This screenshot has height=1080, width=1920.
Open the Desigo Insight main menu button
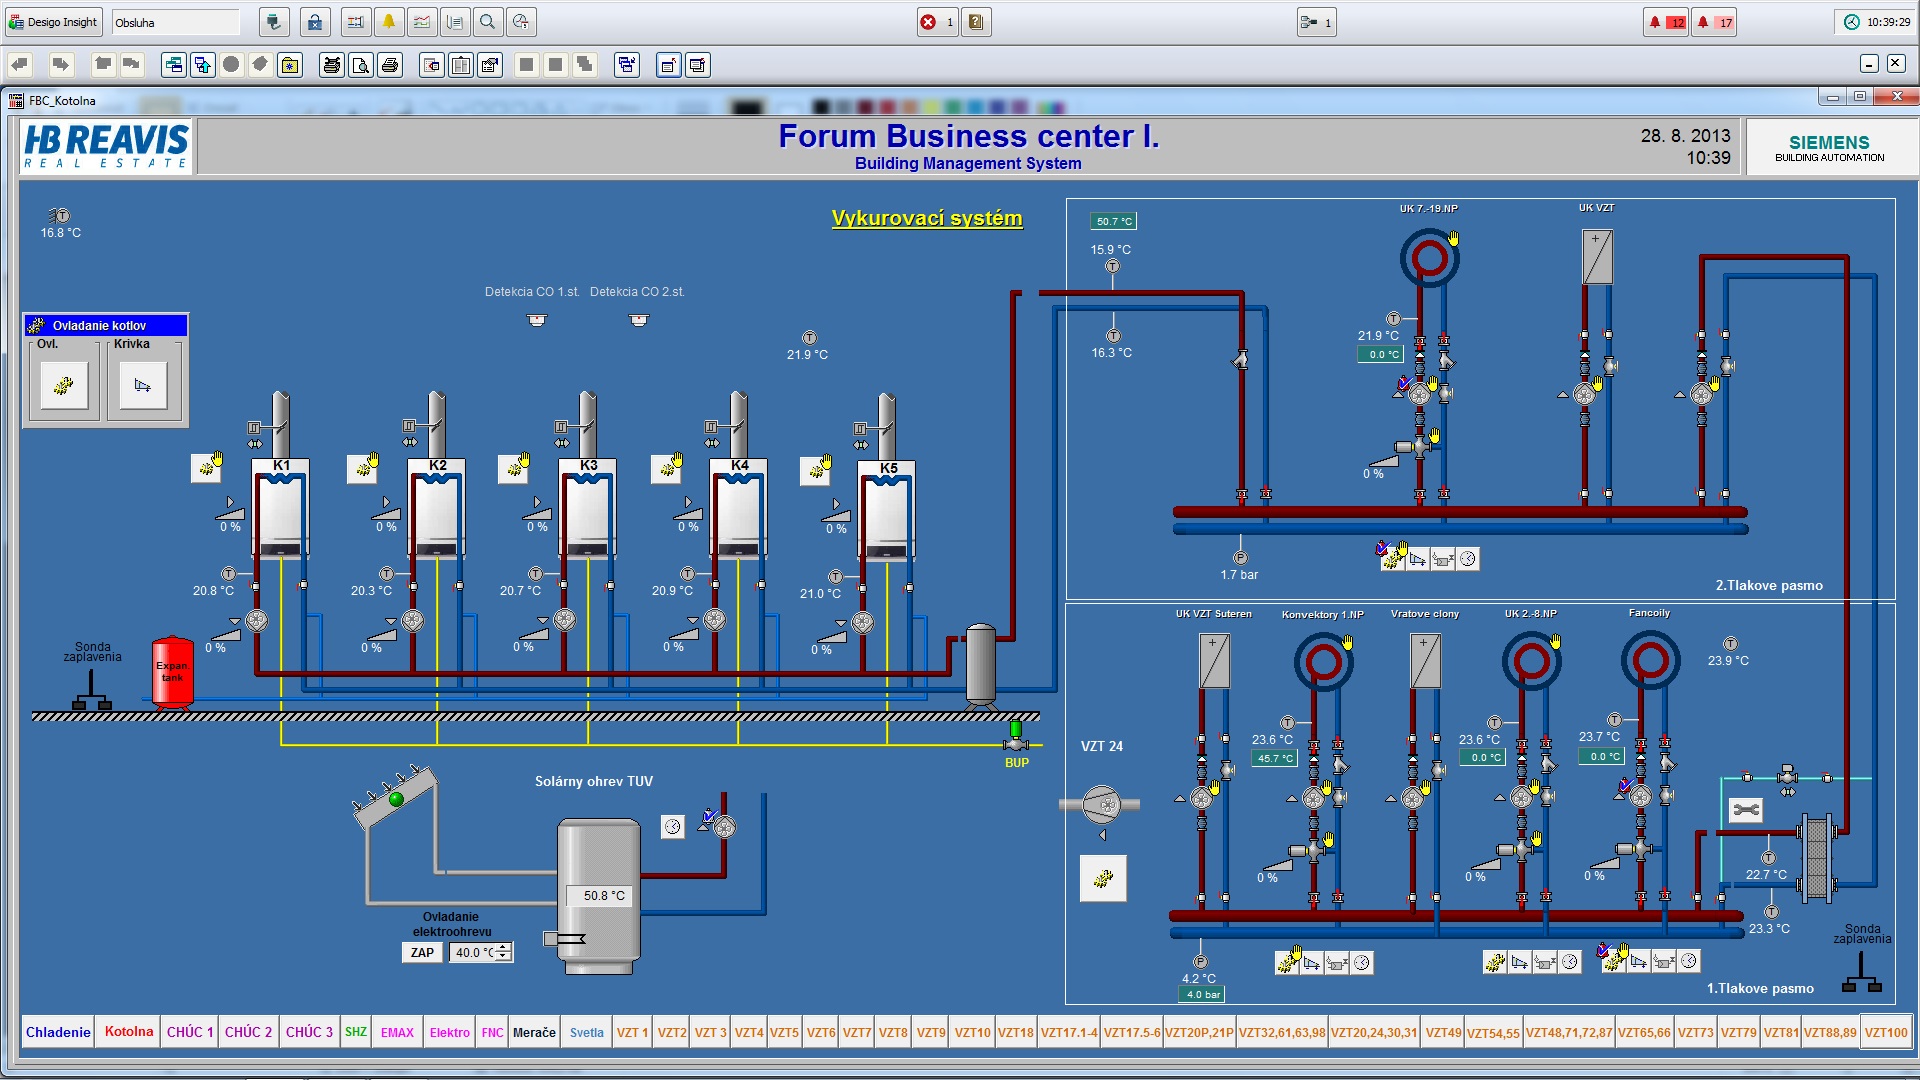[x=54, y=22]
